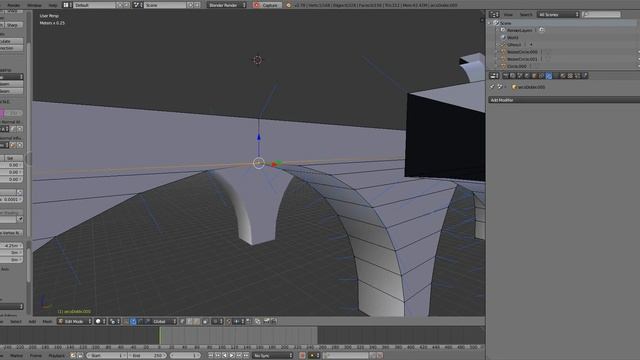This screenshot has height=360, width=640.
Task: Open the Render properties tab icon
Action: pos(505,76)
